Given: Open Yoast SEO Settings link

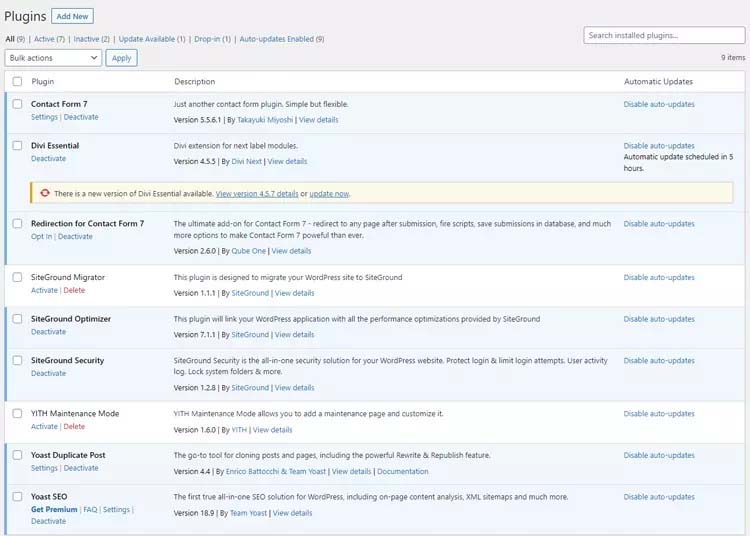Looking at the screenshot, I should click(116, 510).
